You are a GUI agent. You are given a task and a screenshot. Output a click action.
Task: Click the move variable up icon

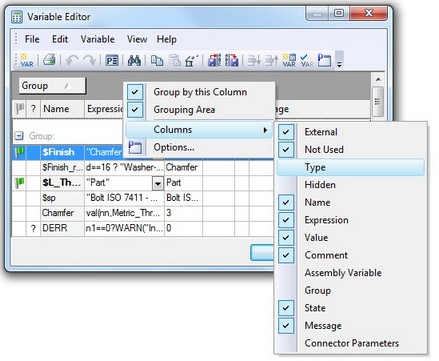(272, 61)
